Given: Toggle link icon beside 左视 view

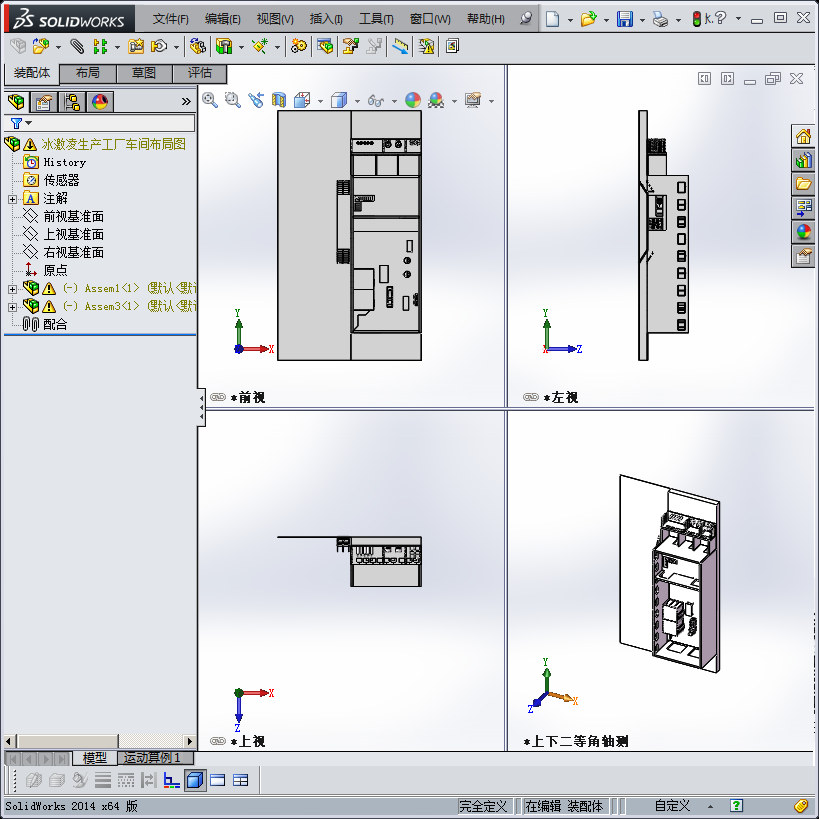Looking at the screenshot, I should click(x=531, y=397).
